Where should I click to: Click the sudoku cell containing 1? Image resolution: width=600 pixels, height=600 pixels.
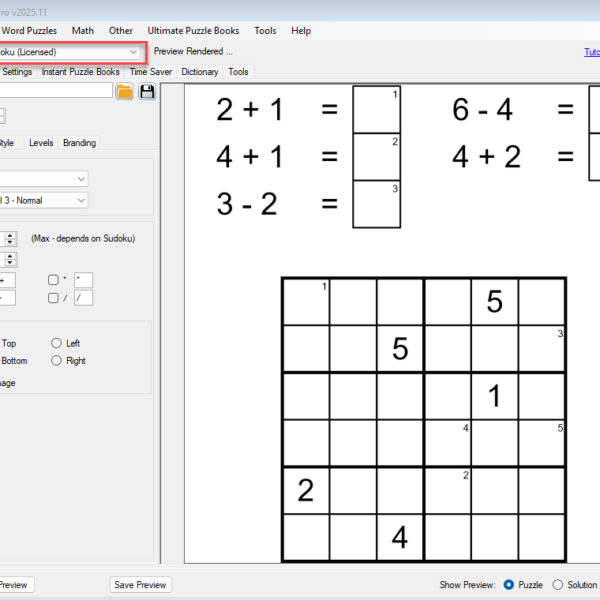point(494,396)
